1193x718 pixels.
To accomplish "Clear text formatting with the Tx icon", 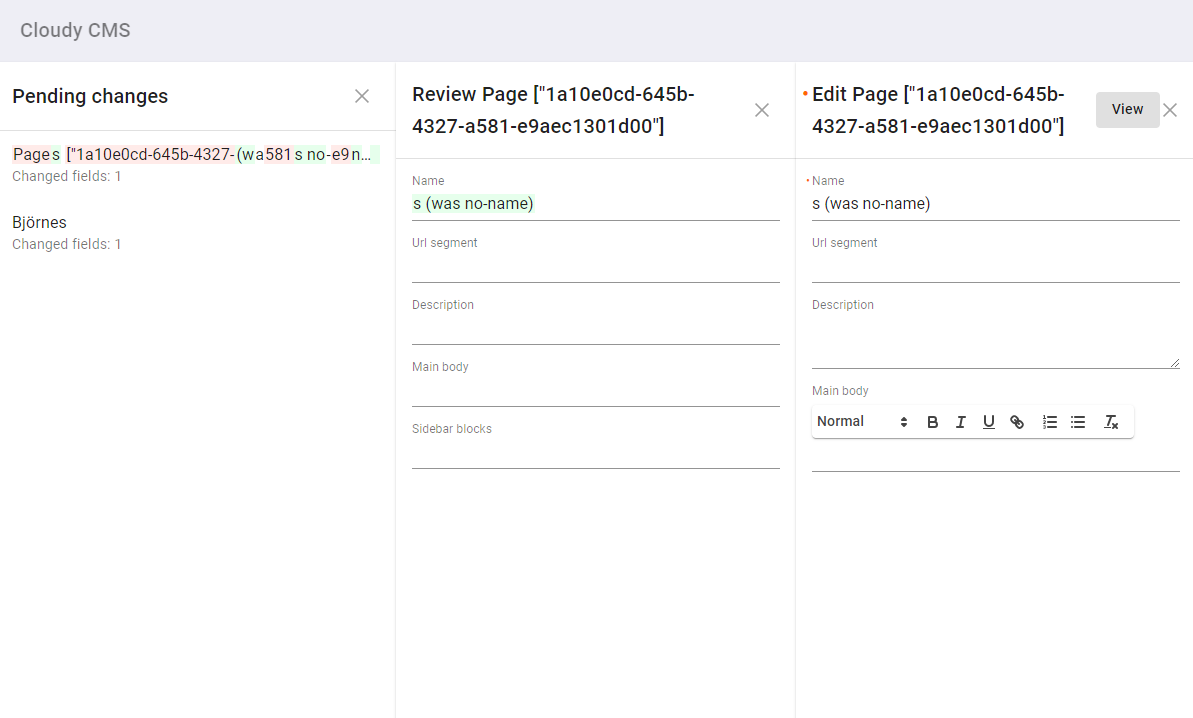I will click(1110, 421).
